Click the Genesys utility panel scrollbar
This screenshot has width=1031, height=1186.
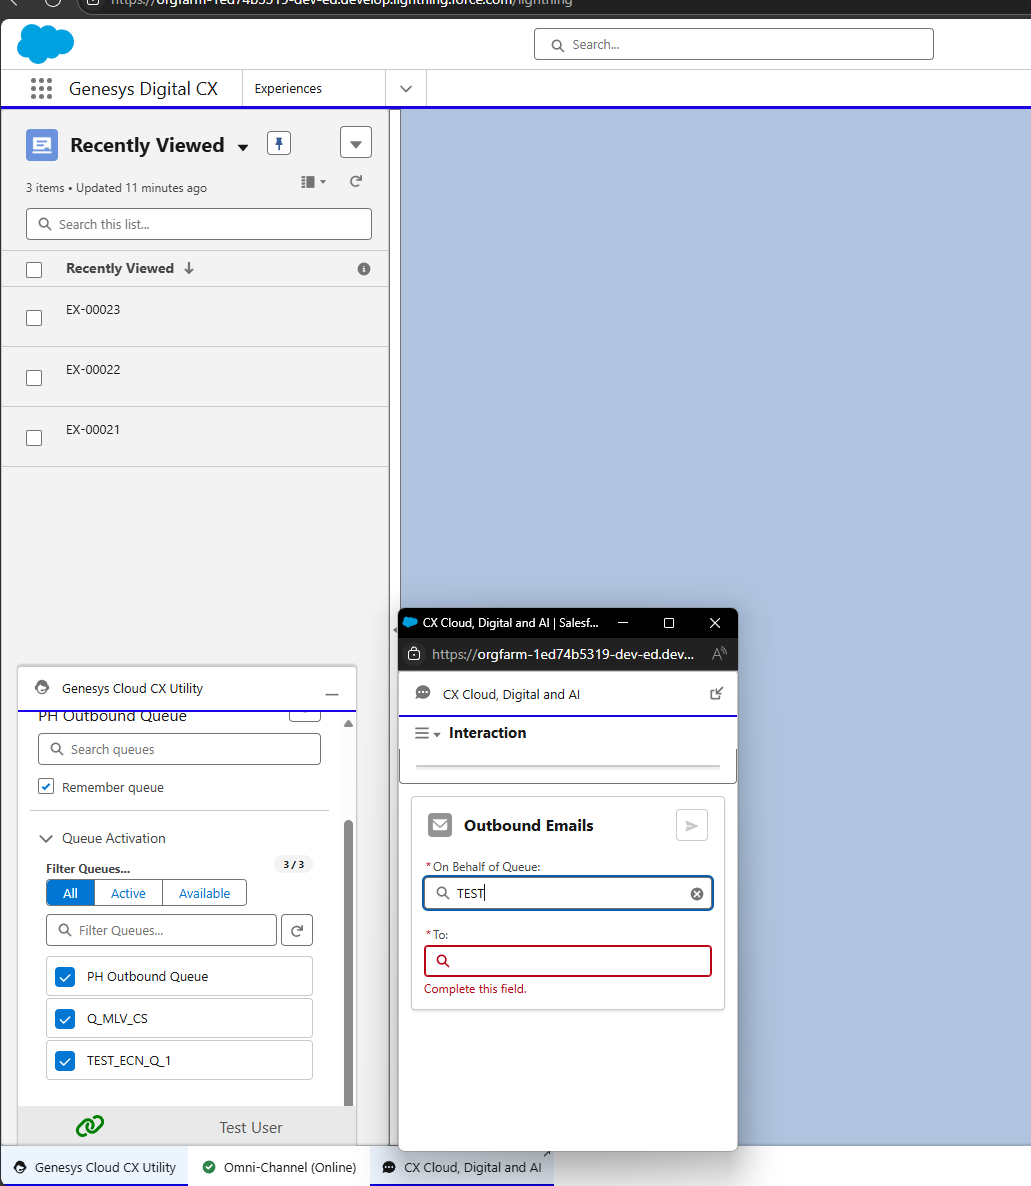pos(349,962)
